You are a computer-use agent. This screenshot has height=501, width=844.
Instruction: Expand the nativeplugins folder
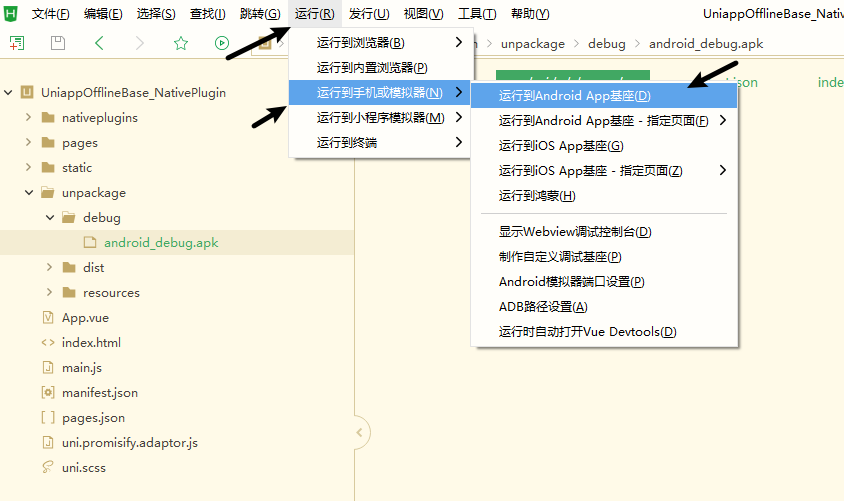click(x=29, y=117)
